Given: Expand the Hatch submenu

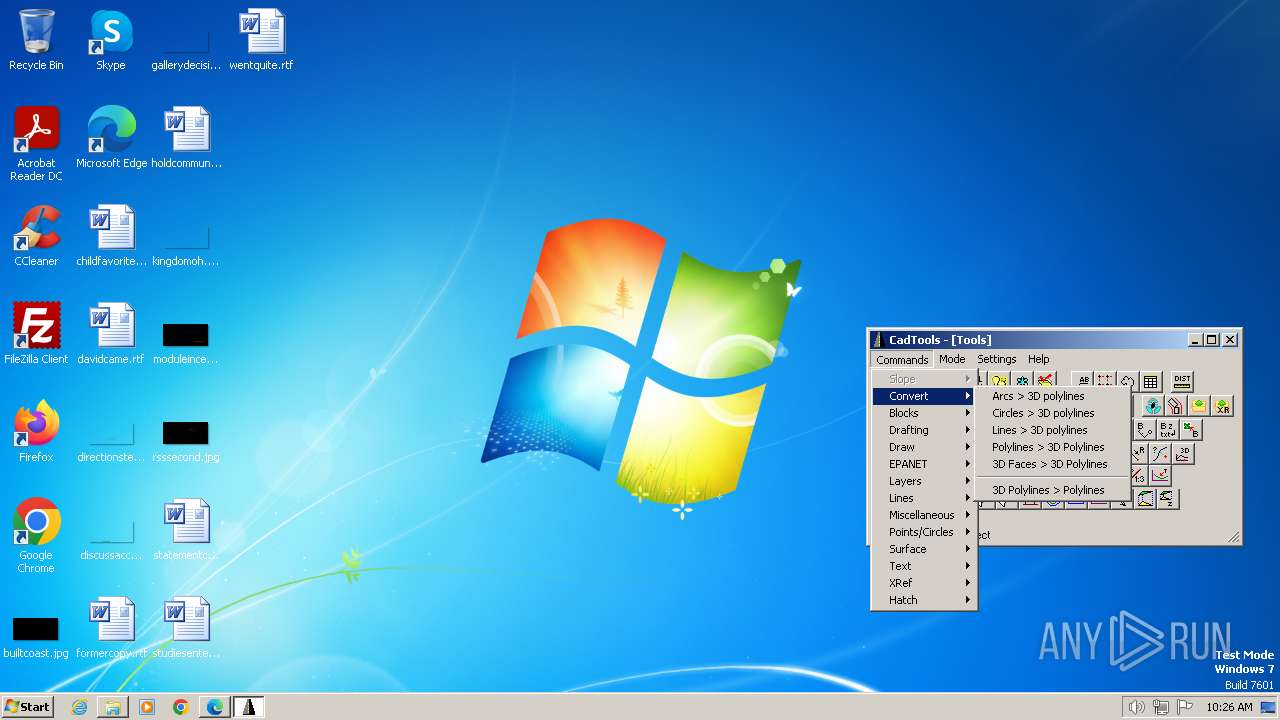Looking at the screenshot, I should point(924,600).
